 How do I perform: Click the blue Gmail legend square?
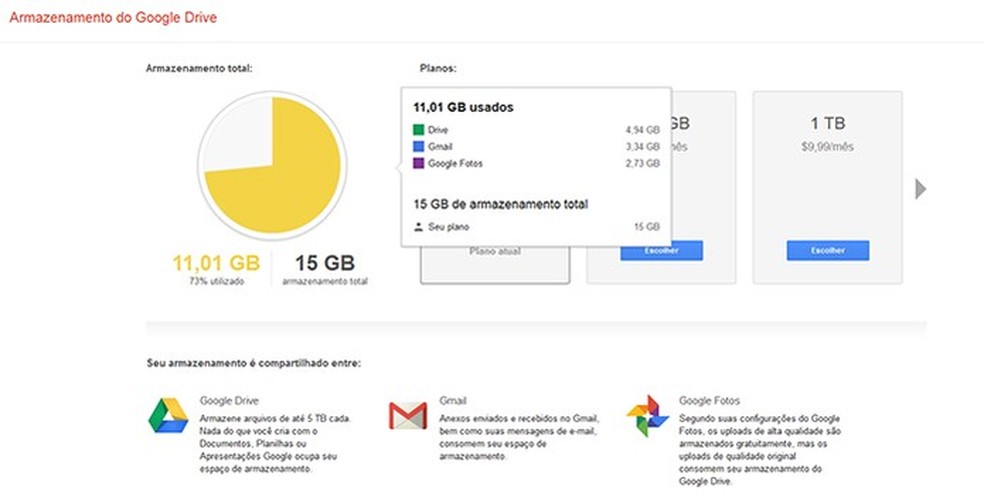(x=418, y=146)
